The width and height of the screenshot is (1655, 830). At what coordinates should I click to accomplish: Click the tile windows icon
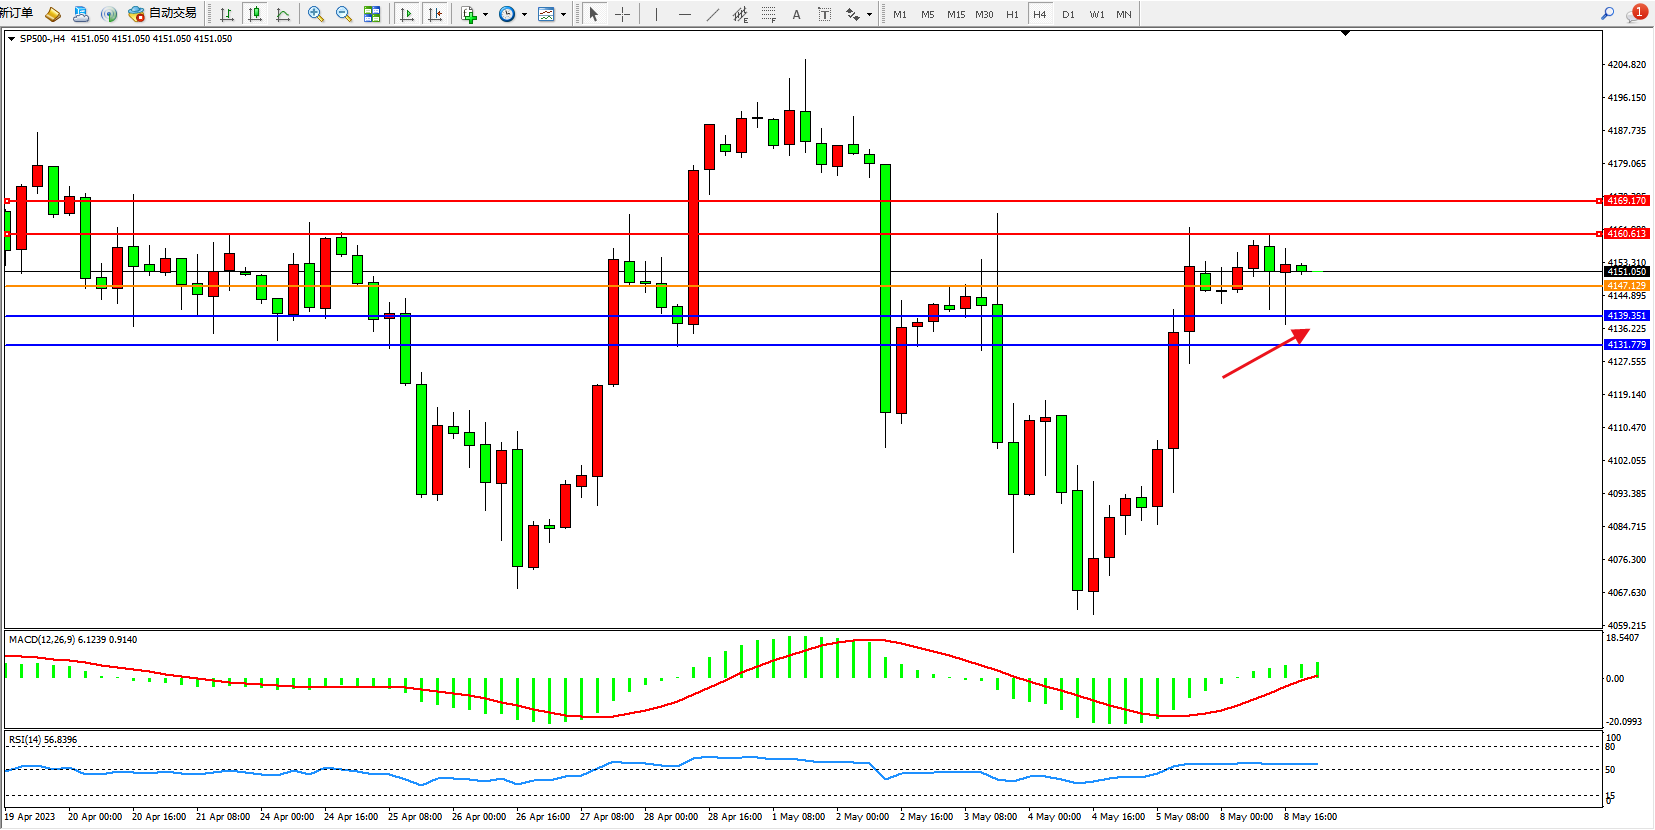click(372, 14)
